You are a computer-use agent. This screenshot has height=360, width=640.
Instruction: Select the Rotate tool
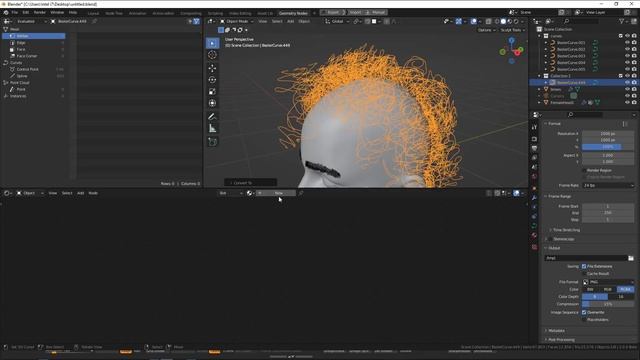click(x=212, y=80)
